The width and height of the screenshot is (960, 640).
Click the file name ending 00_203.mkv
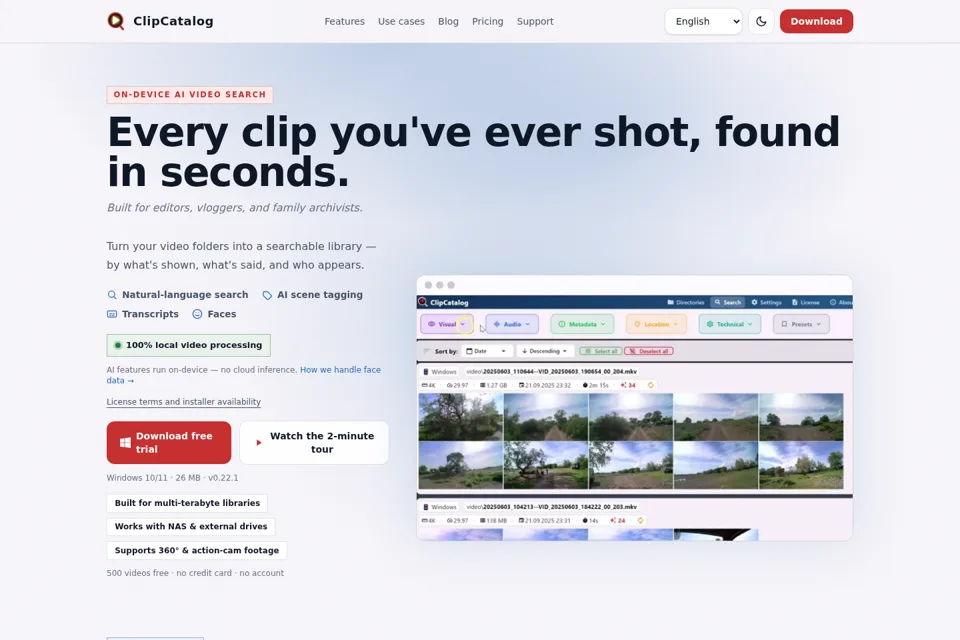tap(552, 507)
